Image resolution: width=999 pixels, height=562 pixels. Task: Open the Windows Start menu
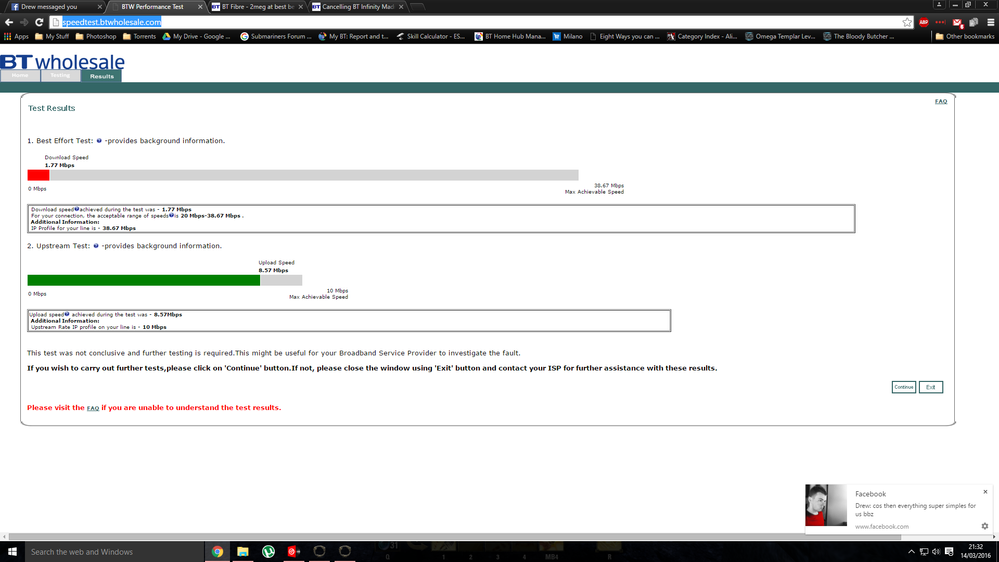pyautogui.click(x=12, y=552)
